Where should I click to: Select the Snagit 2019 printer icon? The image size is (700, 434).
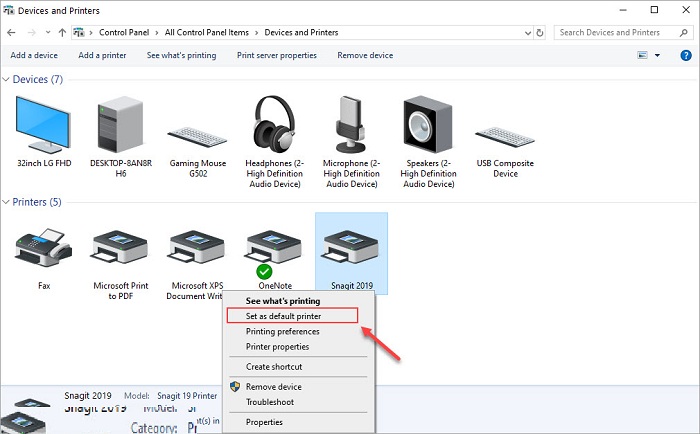pos(350,247)
